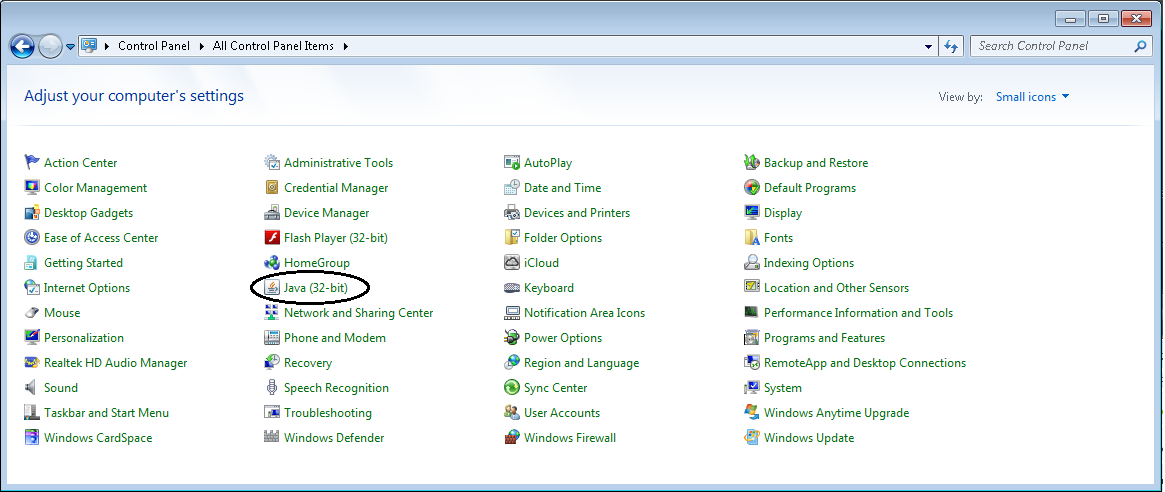Click the HomeGroup icon
Viewport: 1165px width, 492px height.
[272, 262]
